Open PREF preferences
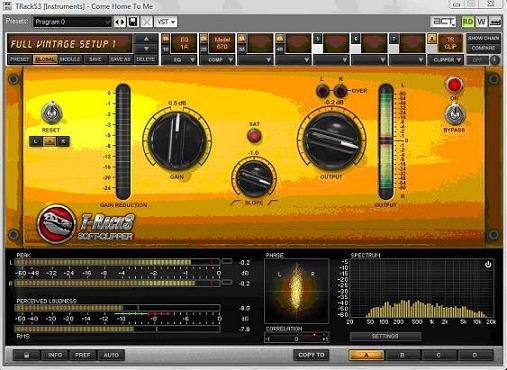The image size is (507, 370). click(83, 355)
